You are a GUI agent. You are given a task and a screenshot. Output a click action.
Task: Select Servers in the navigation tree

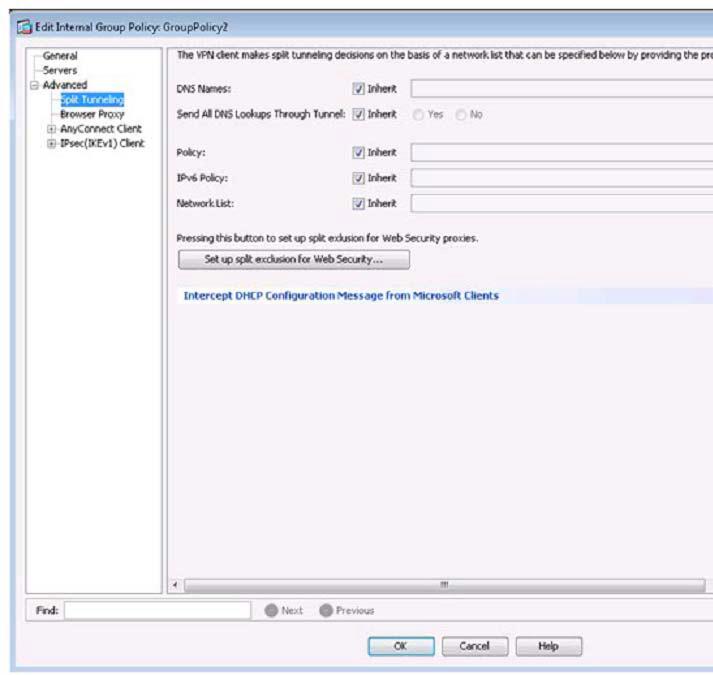tap(60, 71)
